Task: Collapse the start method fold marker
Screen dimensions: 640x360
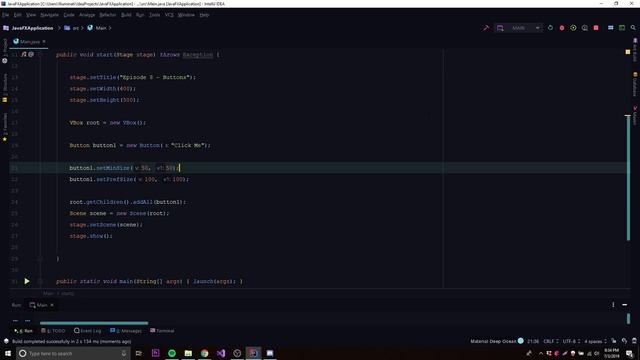Action: coord(40,54)
